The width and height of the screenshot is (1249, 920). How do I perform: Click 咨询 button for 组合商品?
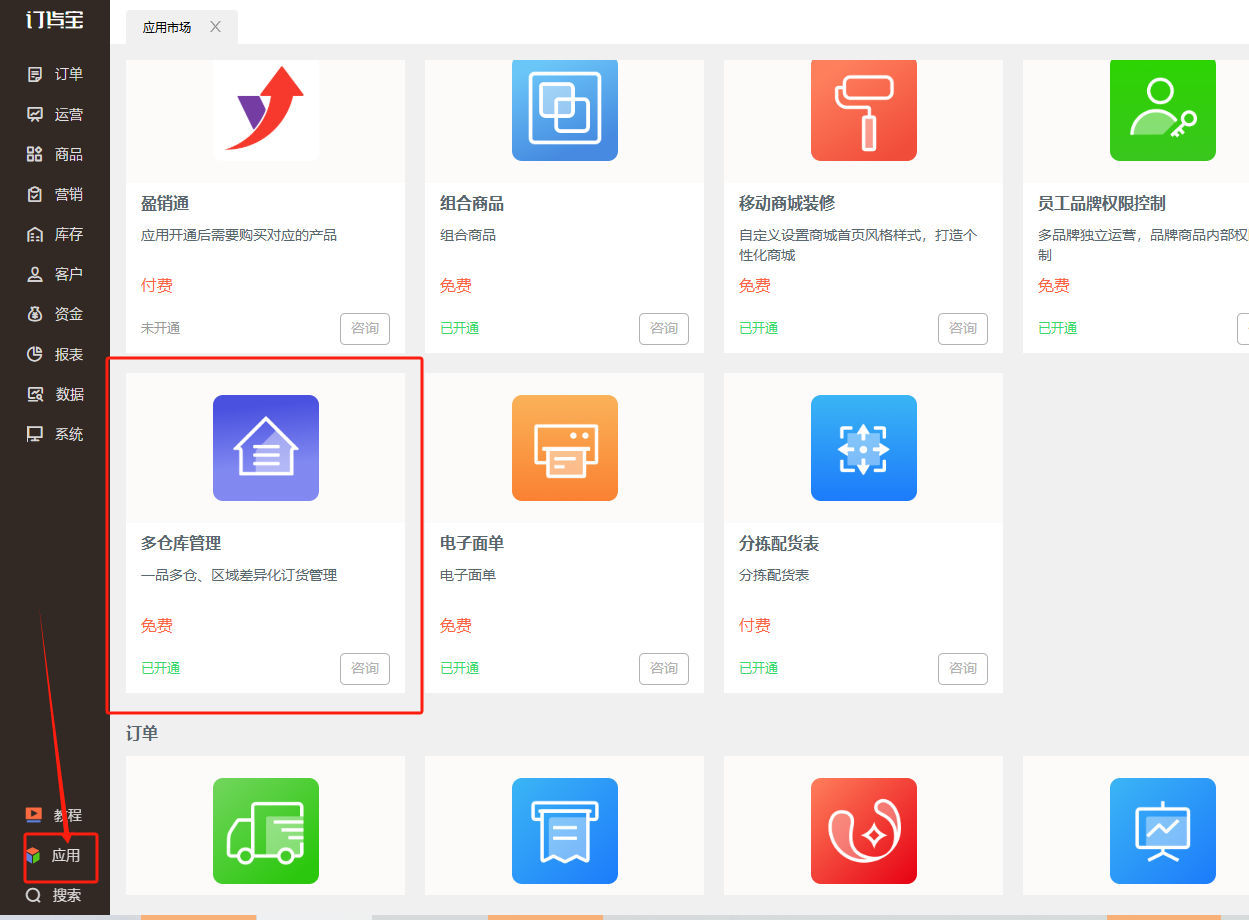[x=664, y=328]
